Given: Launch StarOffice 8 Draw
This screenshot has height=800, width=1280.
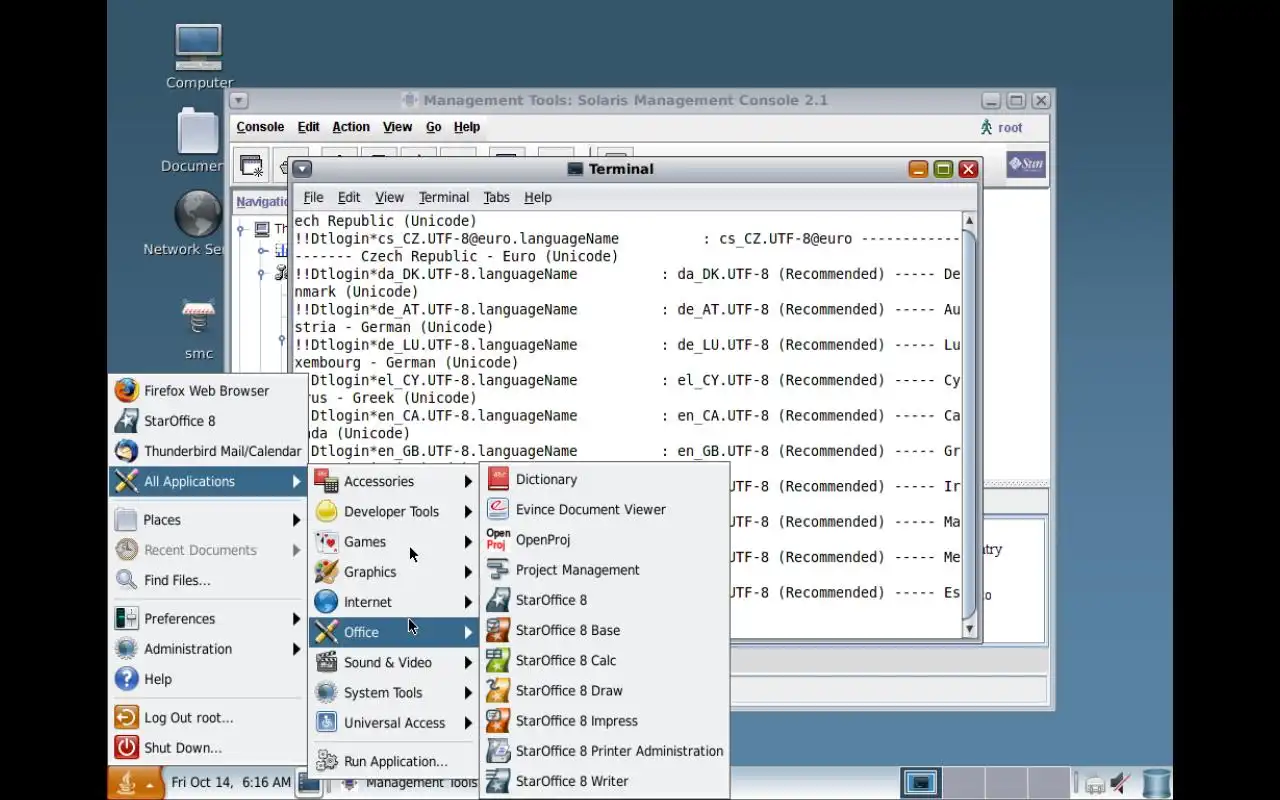Looking at the screenshot, I should pyautogui.click(x=604, y=690).
